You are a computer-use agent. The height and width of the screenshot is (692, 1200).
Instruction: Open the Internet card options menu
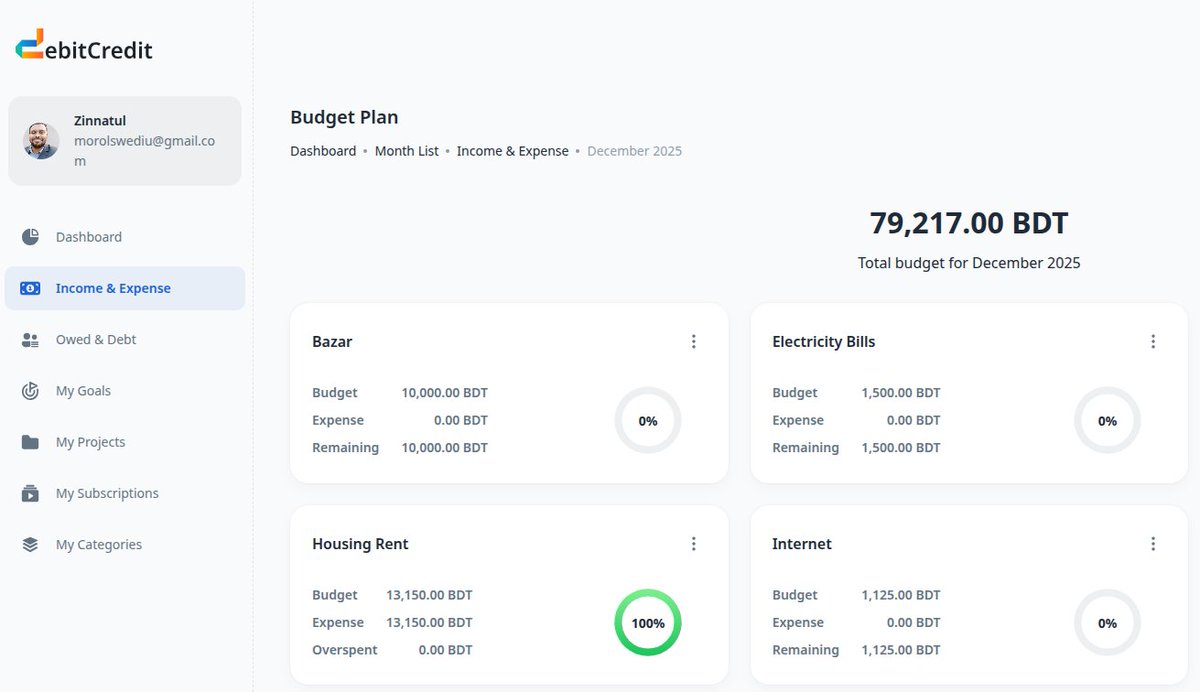pos(1153,543)
